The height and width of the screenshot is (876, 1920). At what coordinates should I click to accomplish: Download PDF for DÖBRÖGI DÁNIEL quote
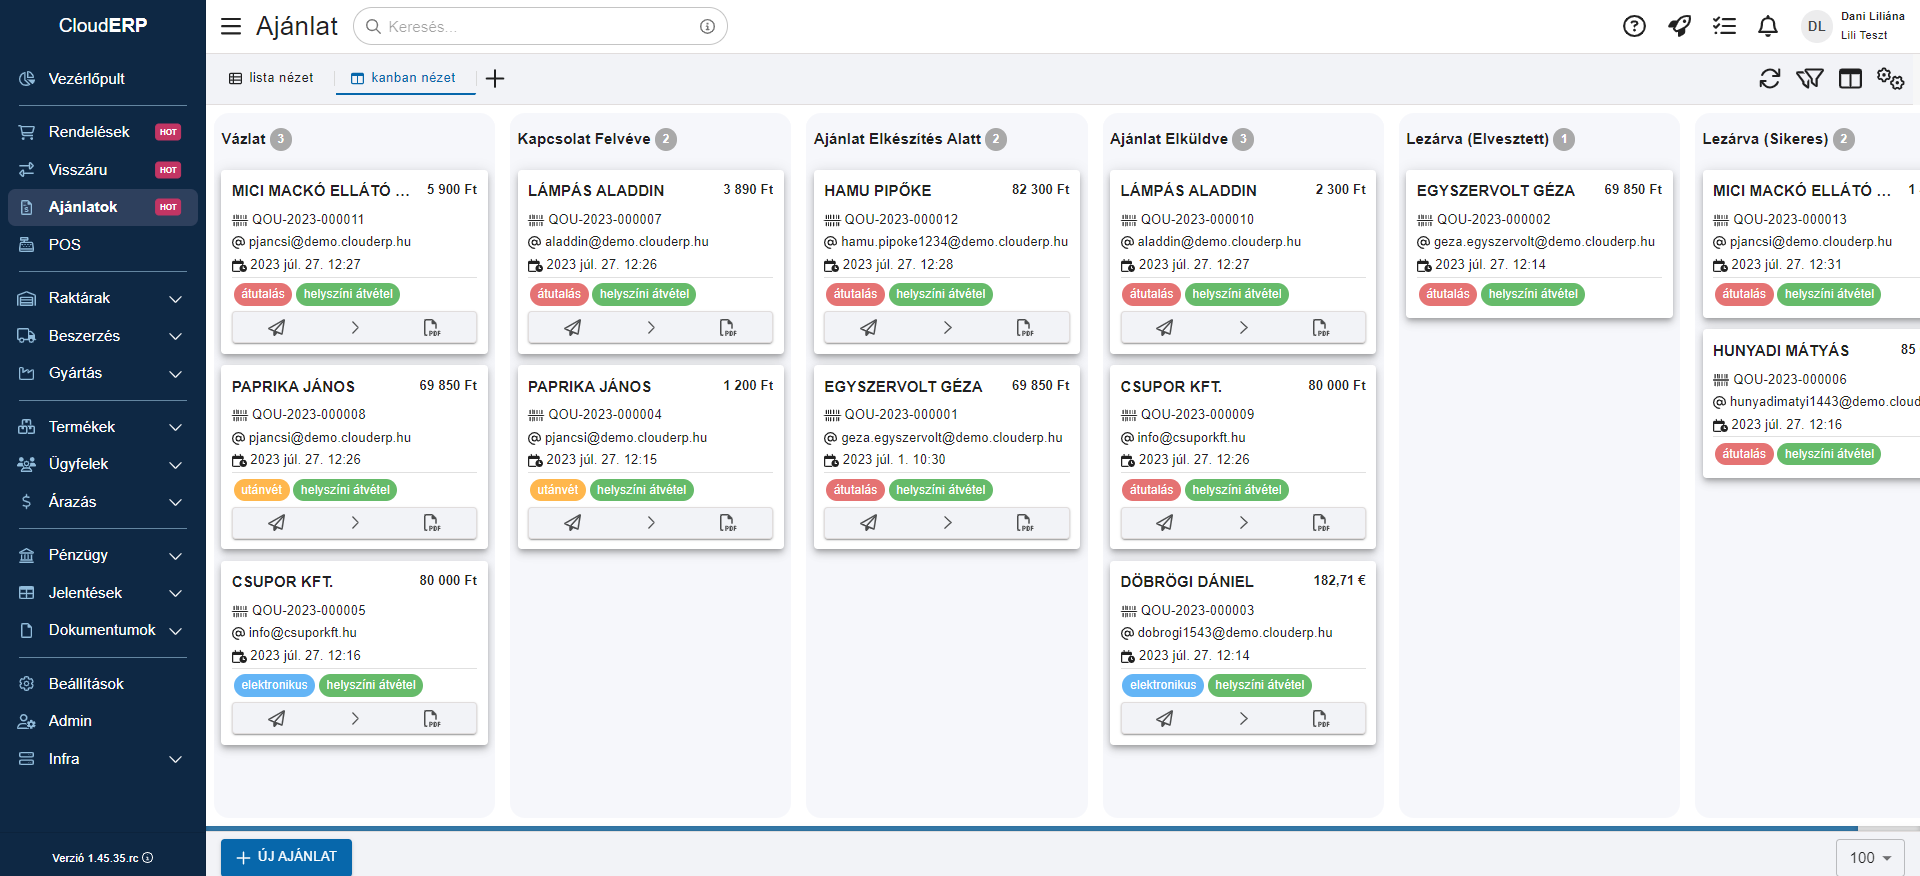(1320, 718)
